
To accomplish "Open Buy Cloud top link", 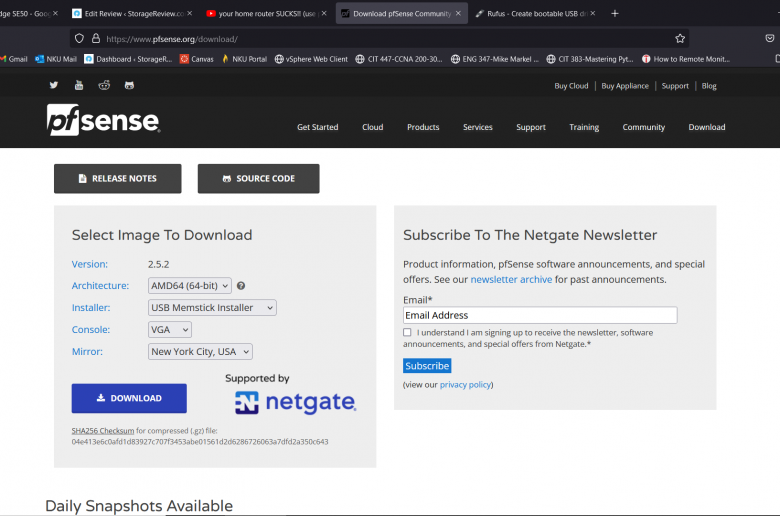I will [x=571, y=86].
